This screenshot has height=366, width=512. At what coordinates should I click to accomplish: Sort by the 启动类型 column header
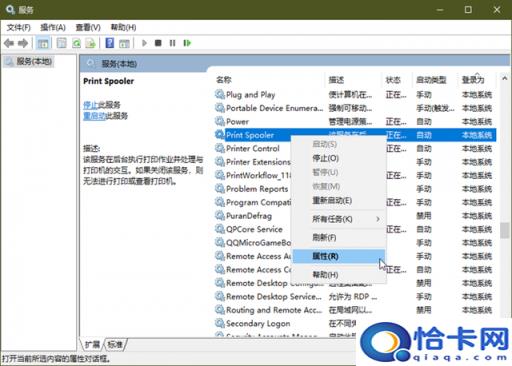[x=435, y=80]
